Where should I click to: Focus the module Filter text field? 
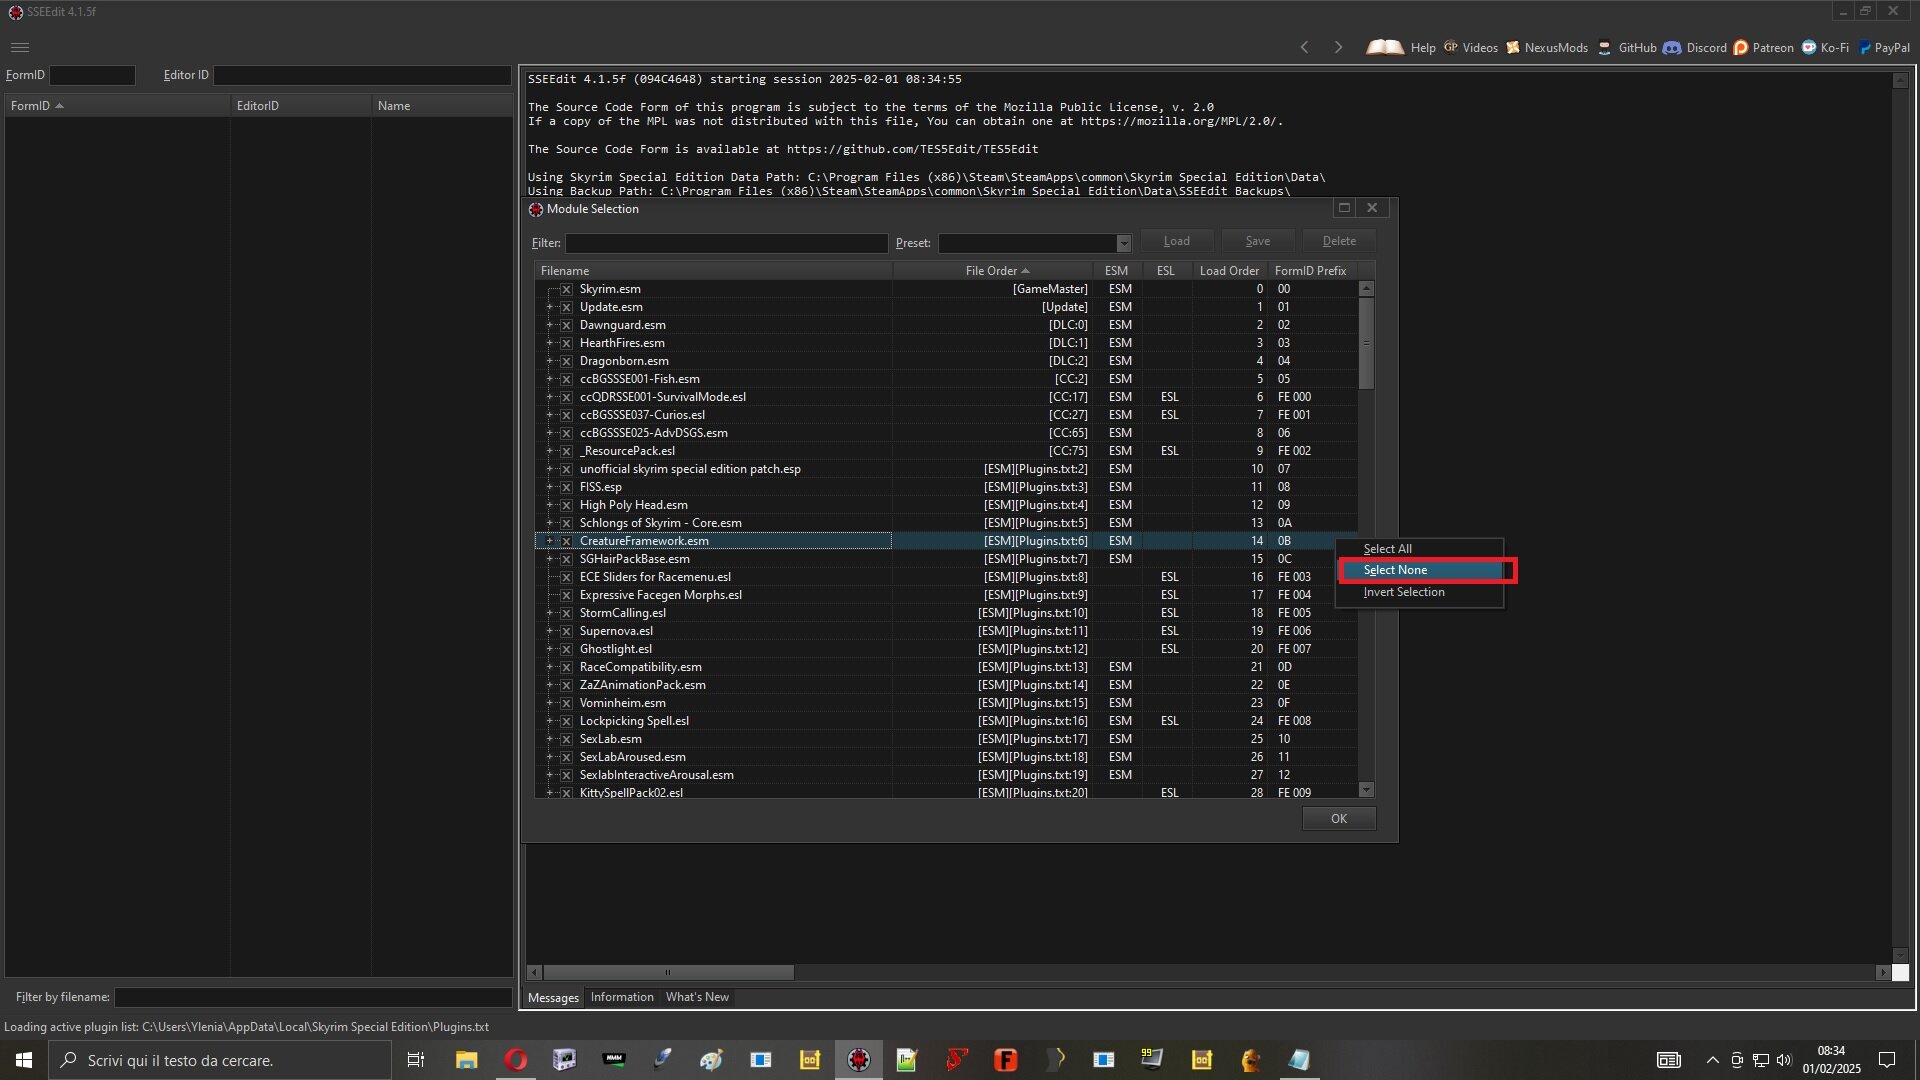(x=726, y=243)
